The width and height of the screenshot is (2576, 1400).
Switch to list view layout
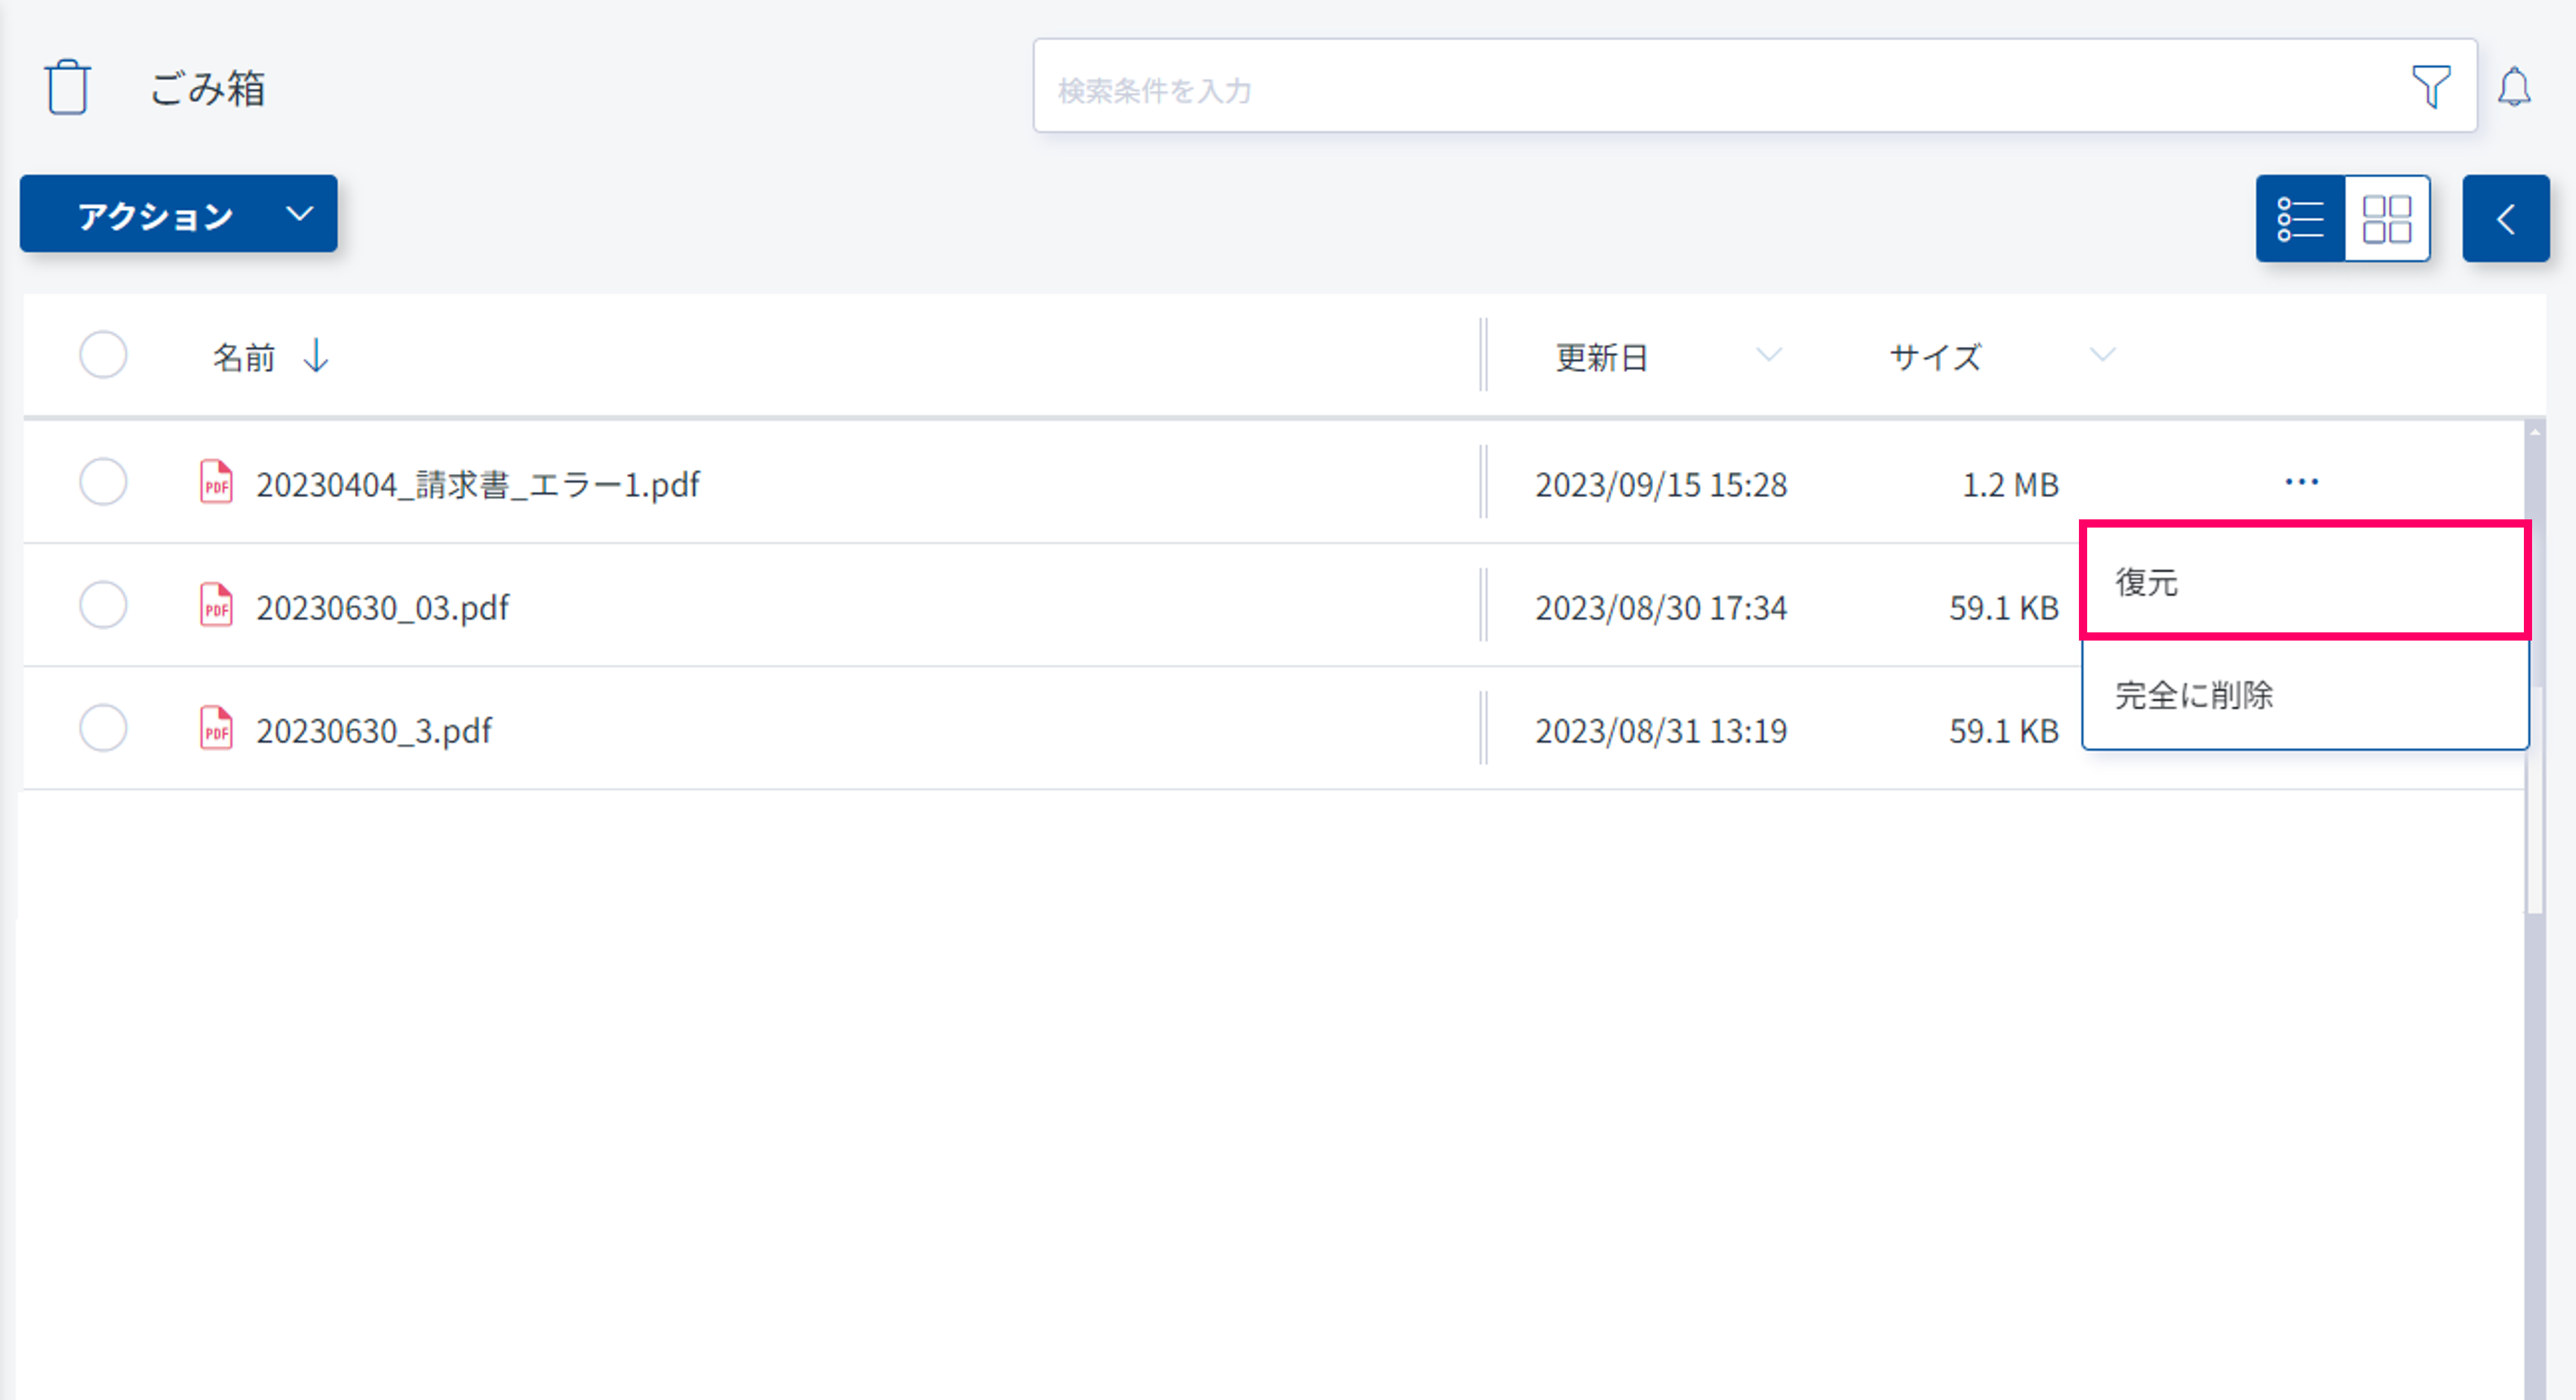(2300, 219)
